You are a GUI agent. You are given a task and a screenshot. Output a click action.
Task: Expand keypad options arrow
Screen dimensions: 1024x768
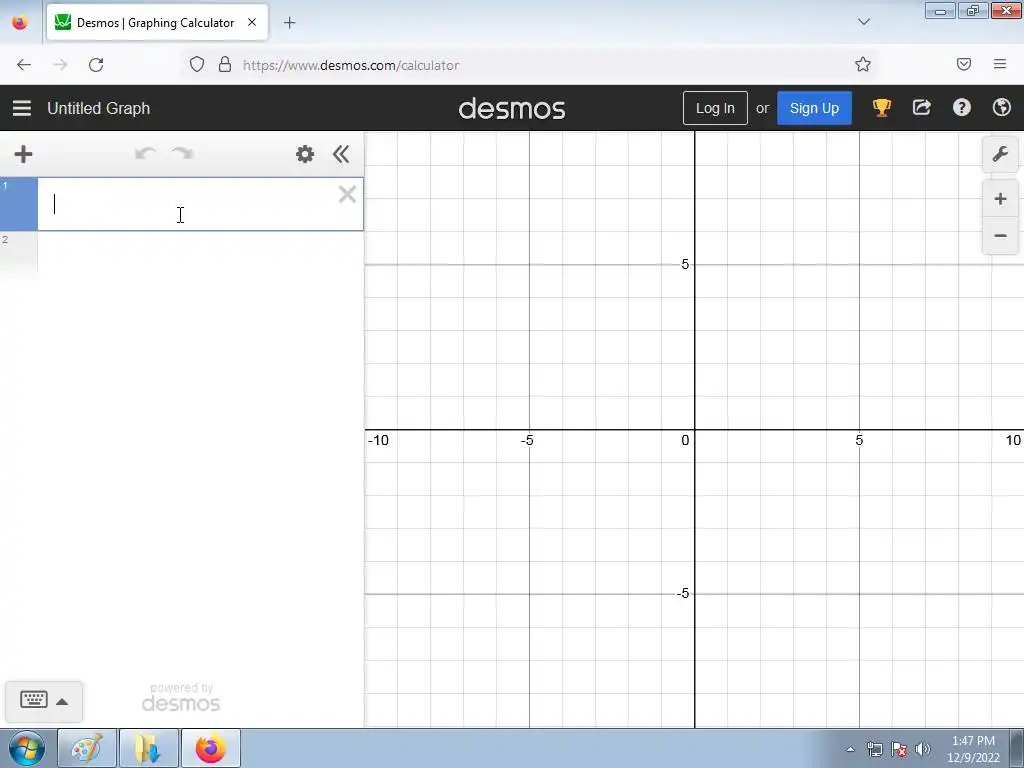click(x=62, y=701)
